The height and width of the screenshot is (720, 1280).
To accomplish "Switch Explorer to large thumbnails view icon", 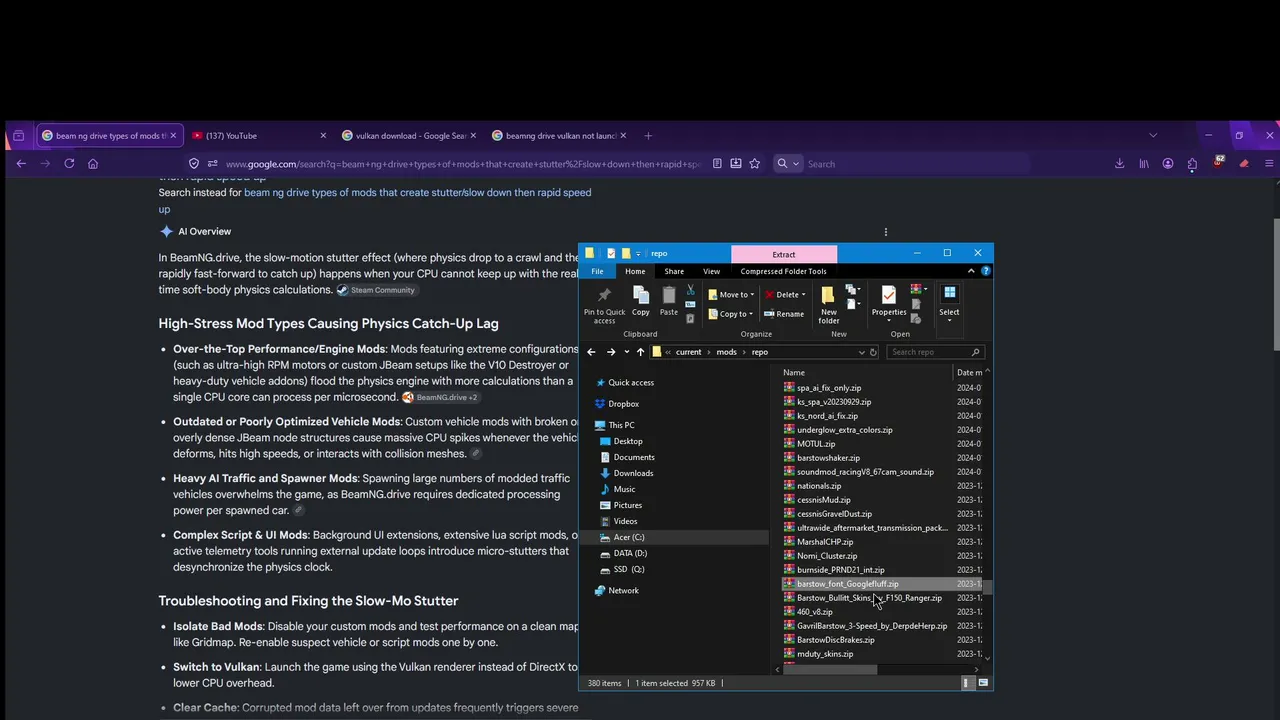I will [x=984, y=683].
